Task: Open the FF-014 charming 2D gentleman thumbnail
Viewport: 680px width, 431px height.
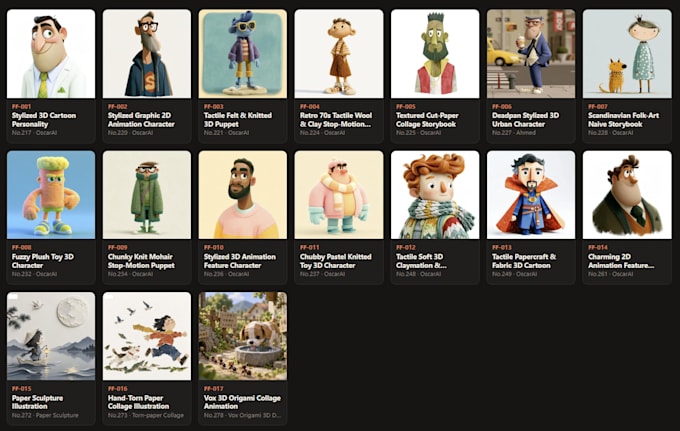Action: [x=627, y=195]
